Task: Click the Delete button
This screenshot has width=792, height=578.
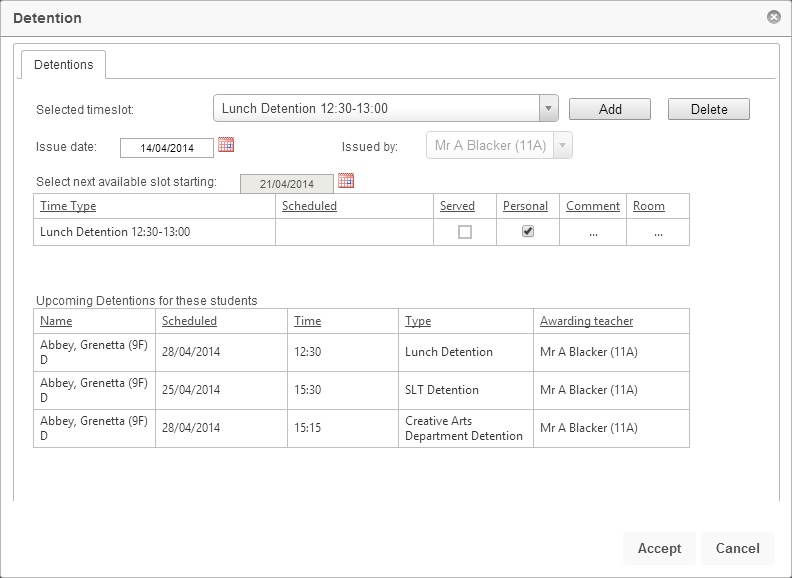Action: pos(709,109)
